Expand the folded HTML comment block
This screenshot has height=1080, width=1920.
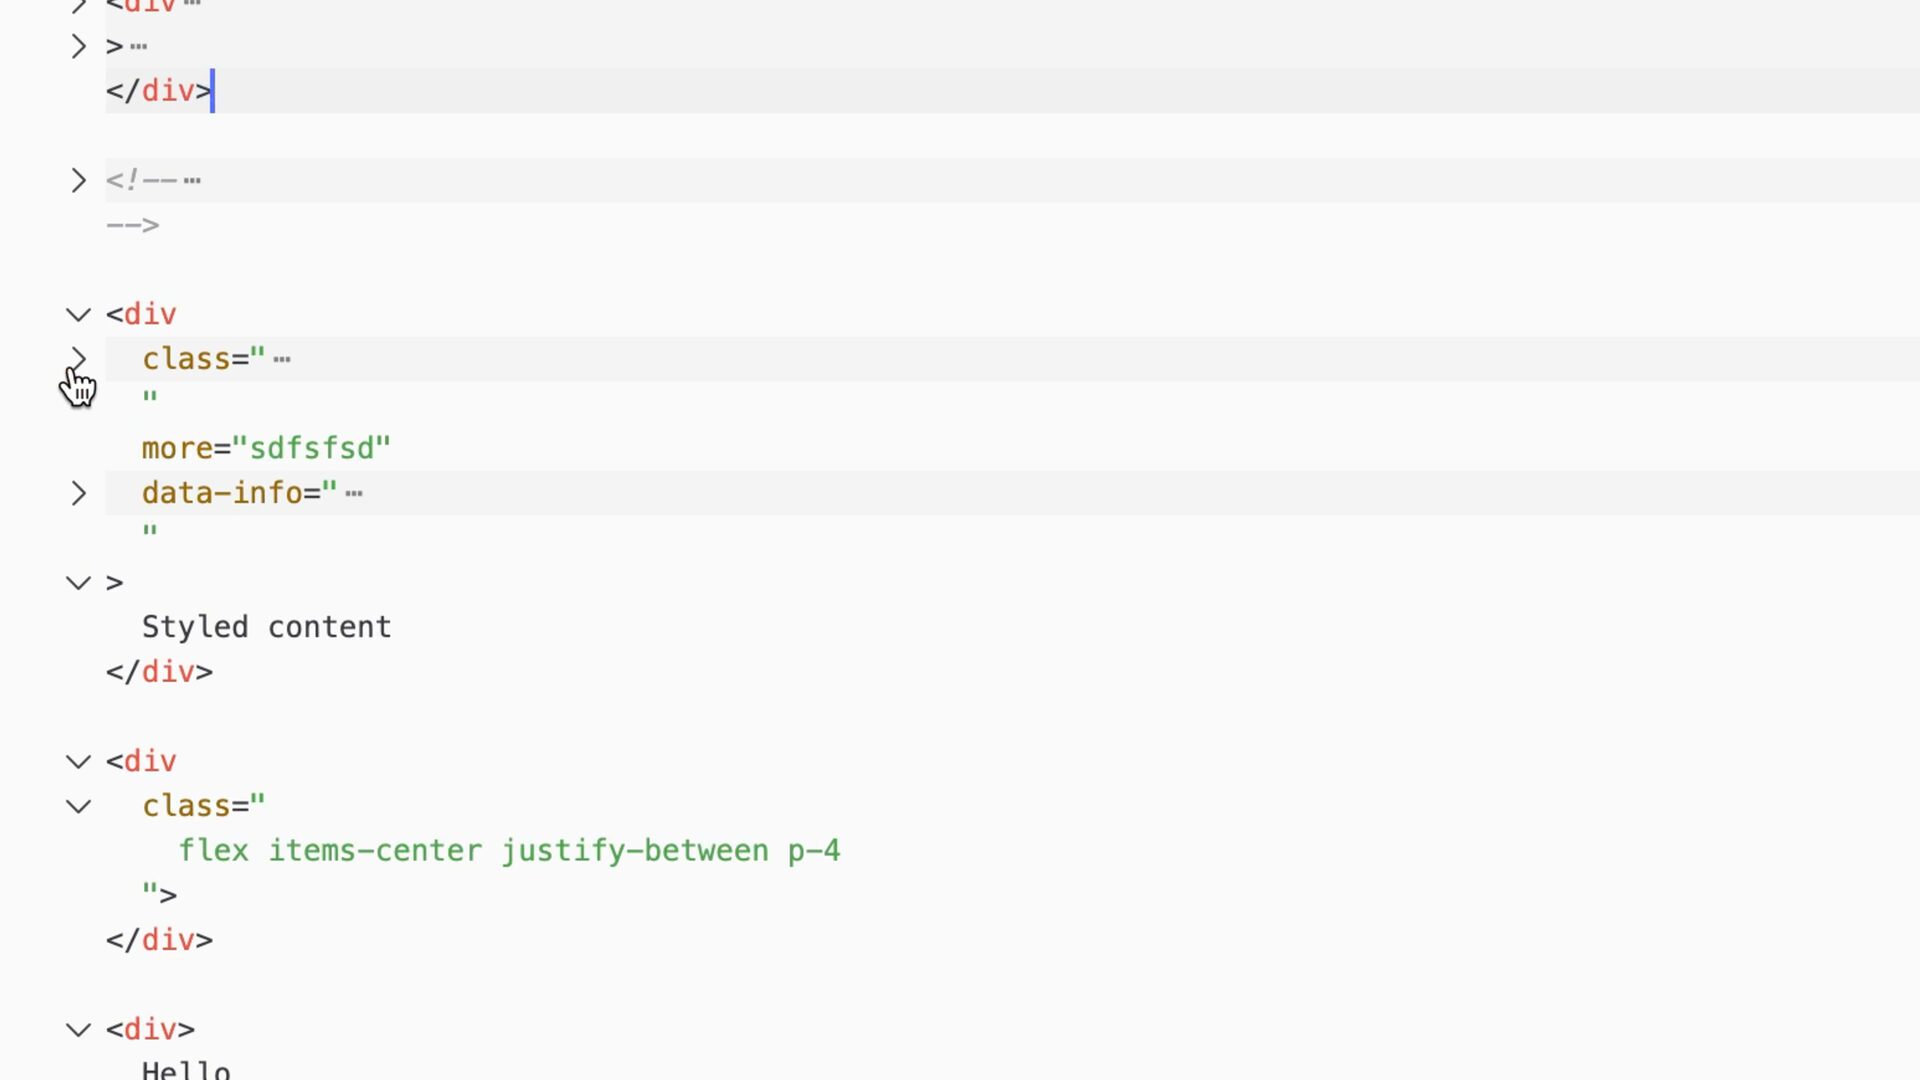click(78, 181)
